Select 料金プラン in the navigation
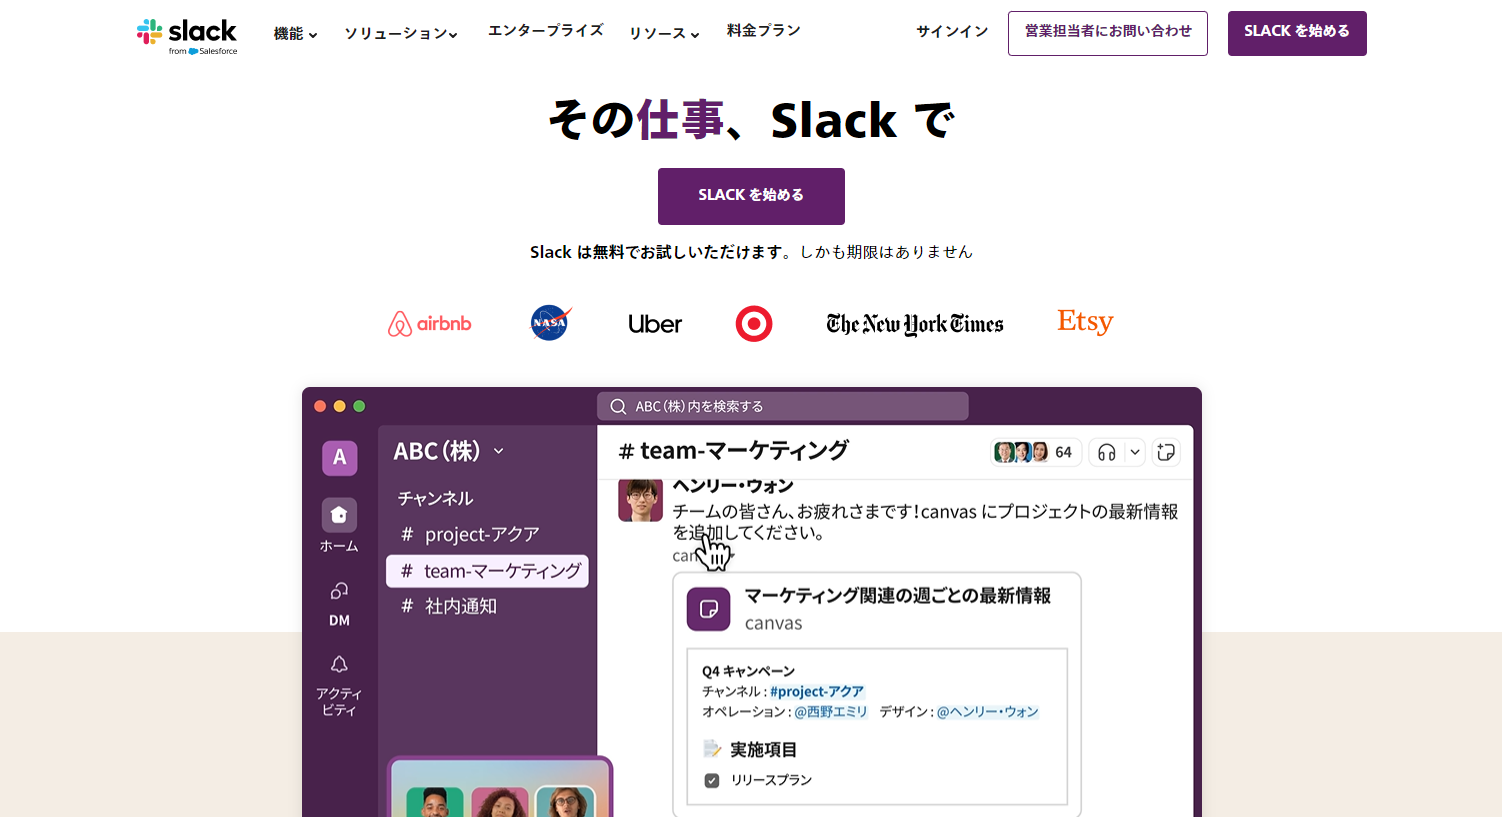This screenshot has height=817, width=1502. coord(763,30)
